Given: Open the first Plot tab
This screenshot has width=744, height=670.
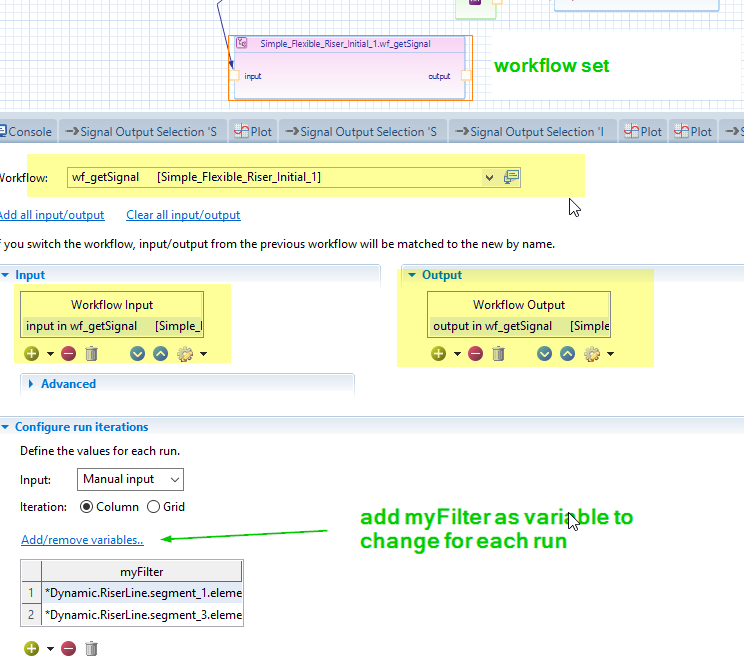Looking at the screenshot, I should pos(252,131).
